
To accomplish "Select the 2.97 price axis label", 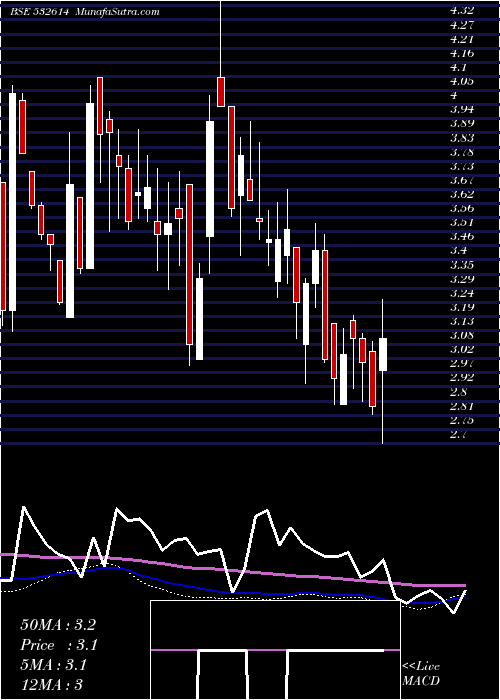I will coord(462,364).
